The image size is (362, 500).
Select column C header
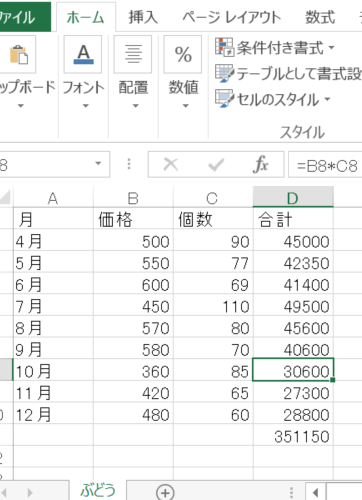pyautogui.click(x=213, y=198)
